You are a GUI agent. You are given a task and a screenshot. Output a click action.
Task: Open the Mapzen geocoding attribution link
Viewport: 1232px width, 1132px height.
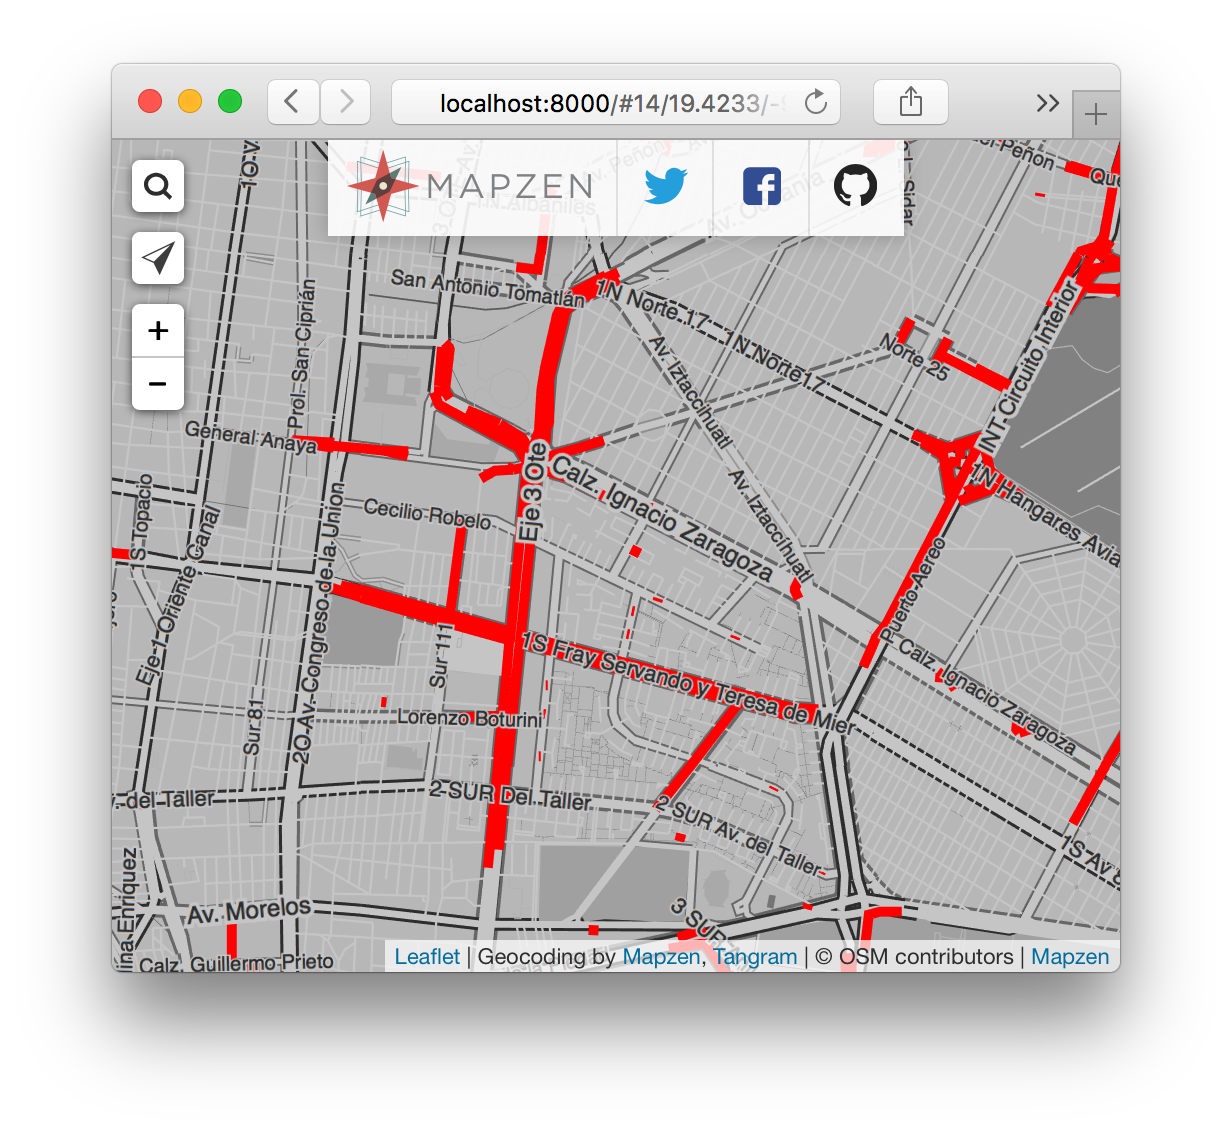(661, 957)
